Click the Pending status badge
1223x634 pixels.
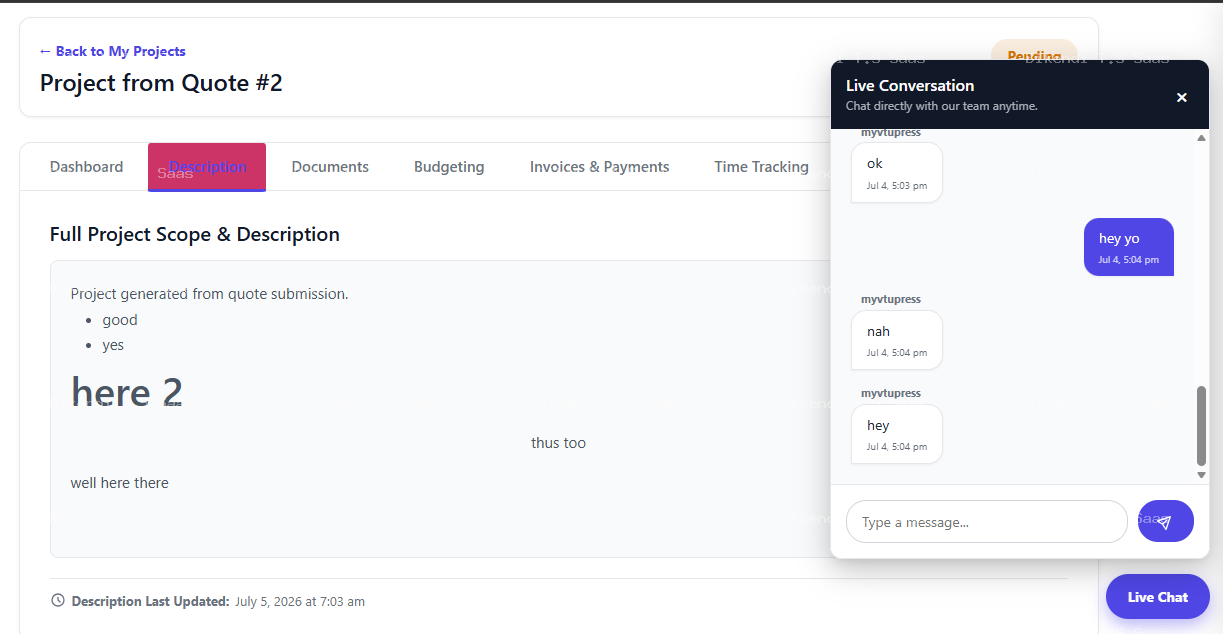[x=1034, y=57]
